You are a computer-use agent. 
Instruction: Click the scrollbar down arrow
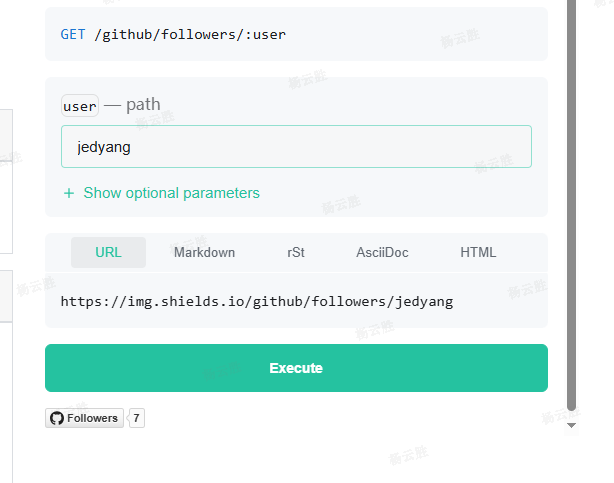click(x=571, y=425)
